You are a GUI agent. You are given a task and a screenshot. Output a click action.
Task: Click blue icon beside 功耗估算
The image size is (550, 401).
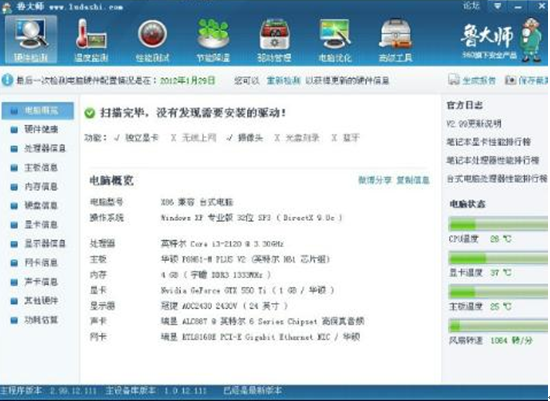(14, 320)
